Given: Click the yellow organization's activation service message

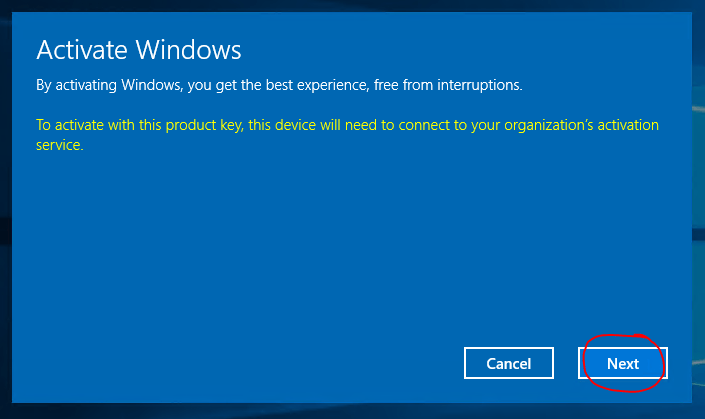Looking at the screenshot, I should pyautogui.click(x=347, y=134).
